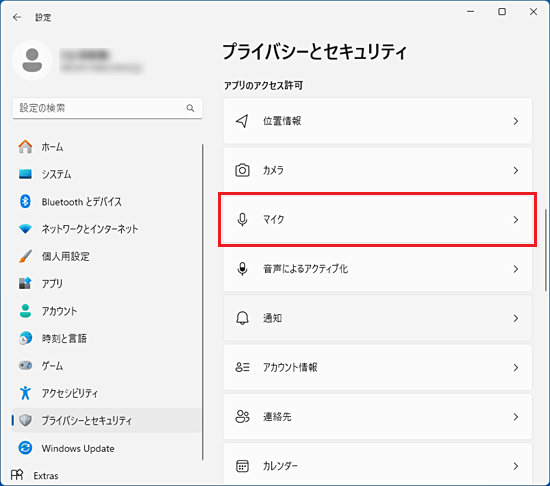Click the Bluetooth icon in sidebar

click(25, 201)
